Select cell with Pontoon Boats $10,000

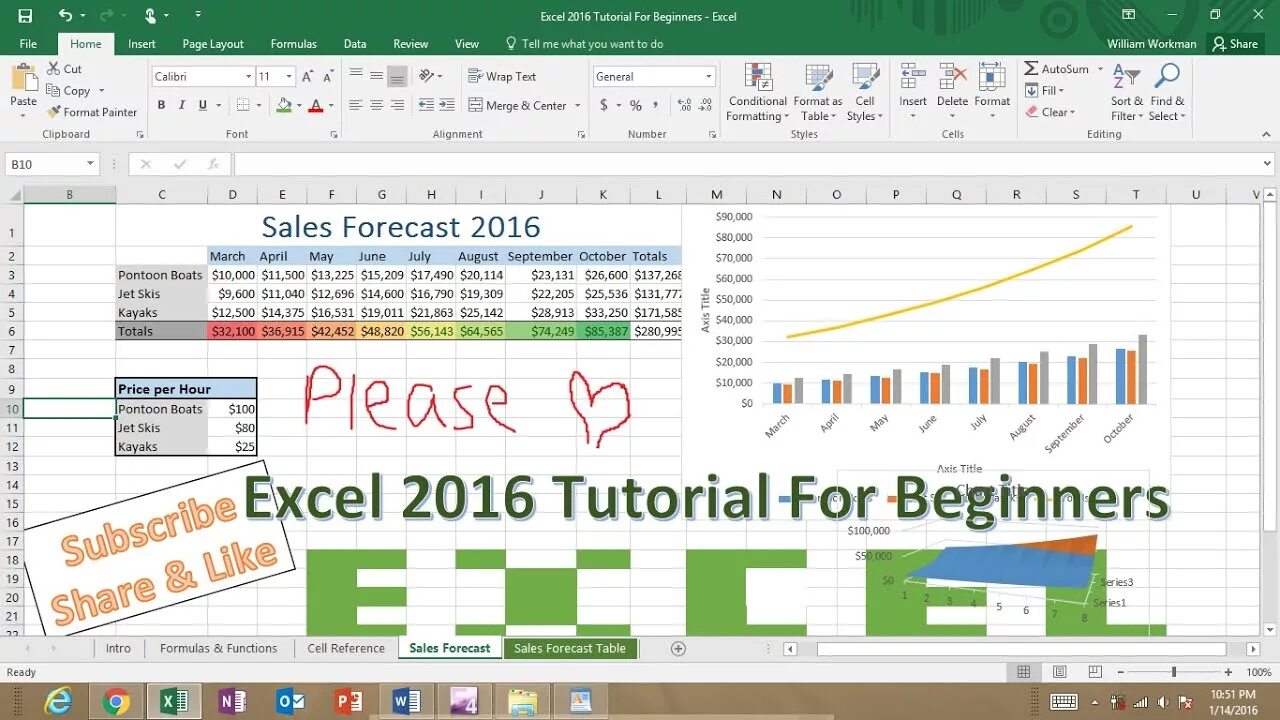(232, 275)
